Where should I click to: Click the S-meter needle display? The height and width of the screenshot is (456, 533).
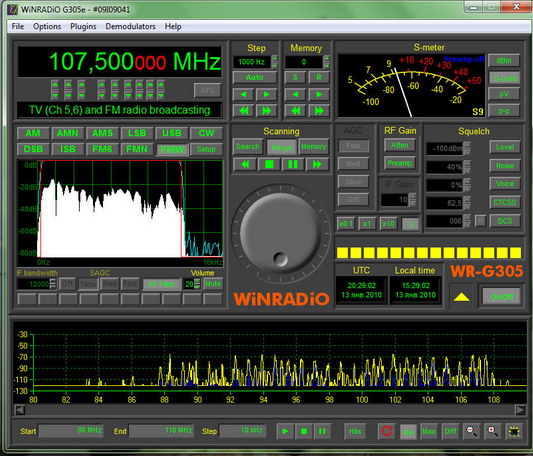point(411,86)
